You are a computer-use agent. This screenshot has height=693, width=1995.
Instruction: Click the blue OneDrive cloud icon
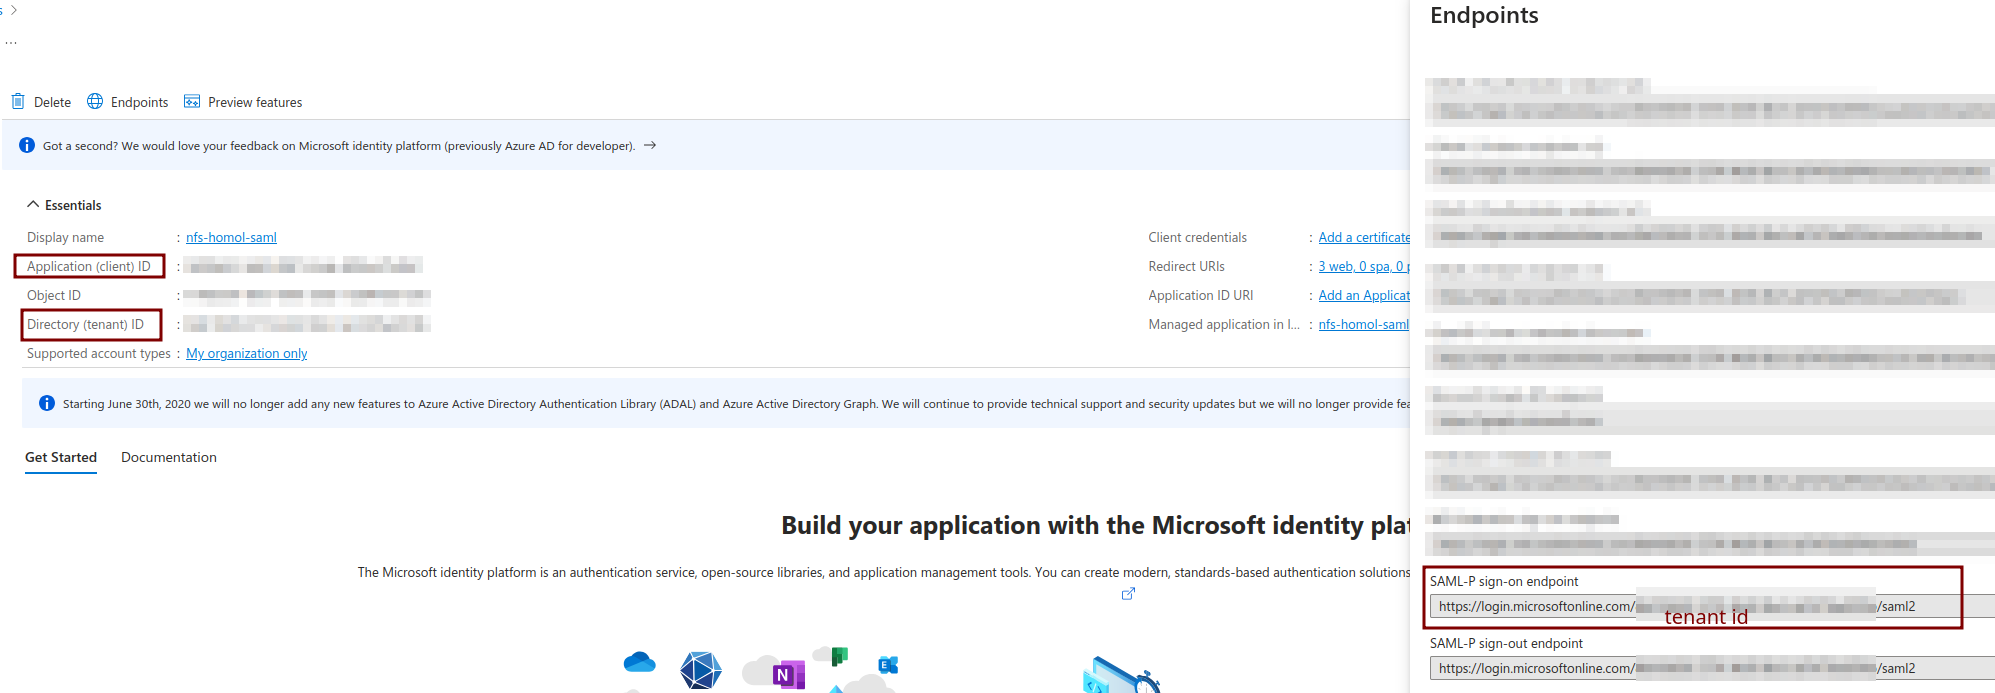[x=639, y=663]
